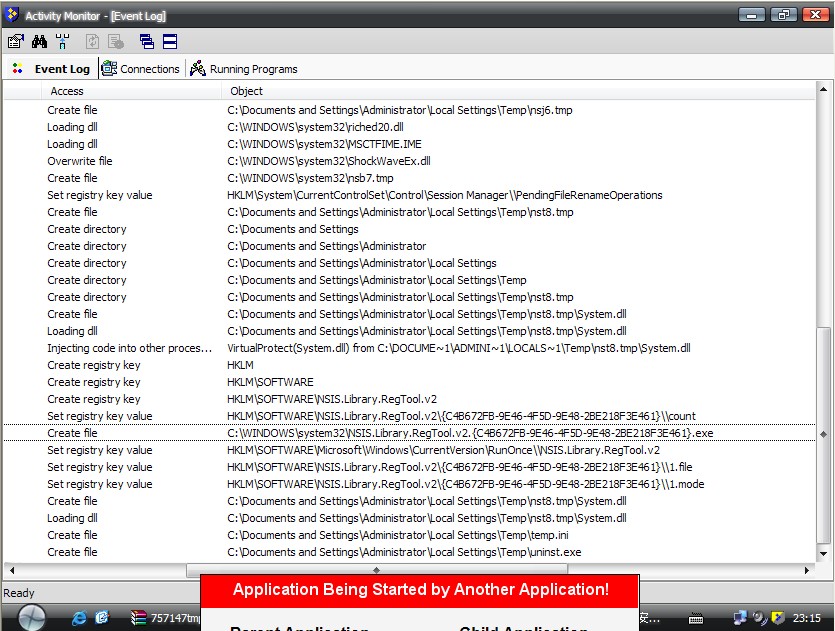Sort by the Object column header
The image size is (835, 631).
(x=518, y=91)
